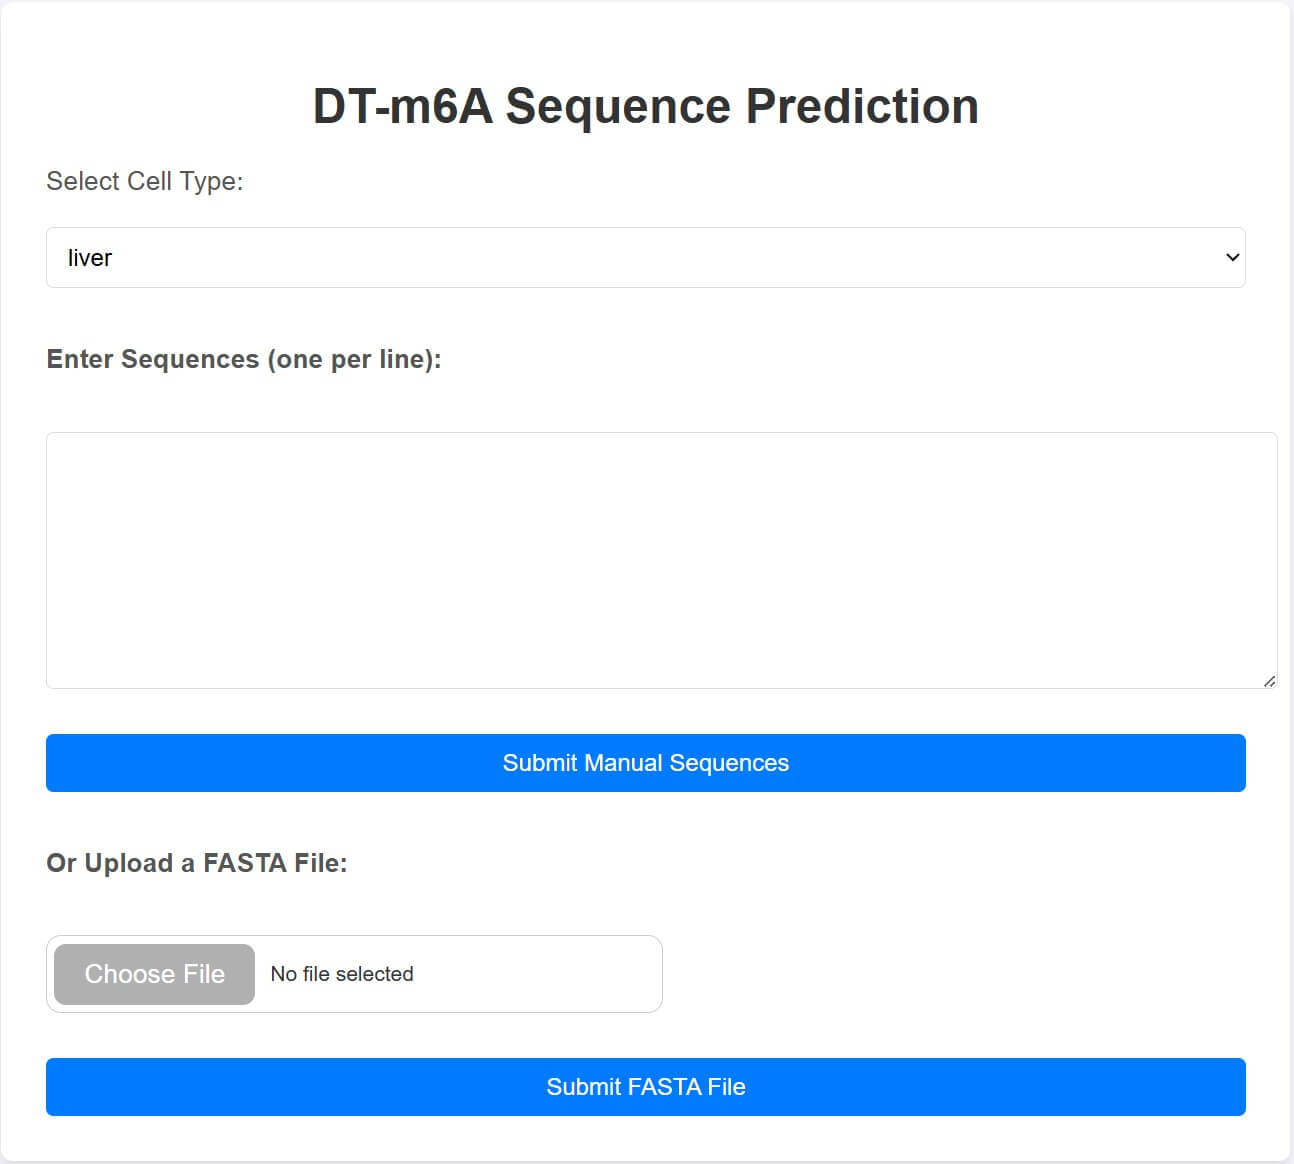Click the Choose File button
The height and width of the screenshot is (1164, 1294).
pos(155,974)
